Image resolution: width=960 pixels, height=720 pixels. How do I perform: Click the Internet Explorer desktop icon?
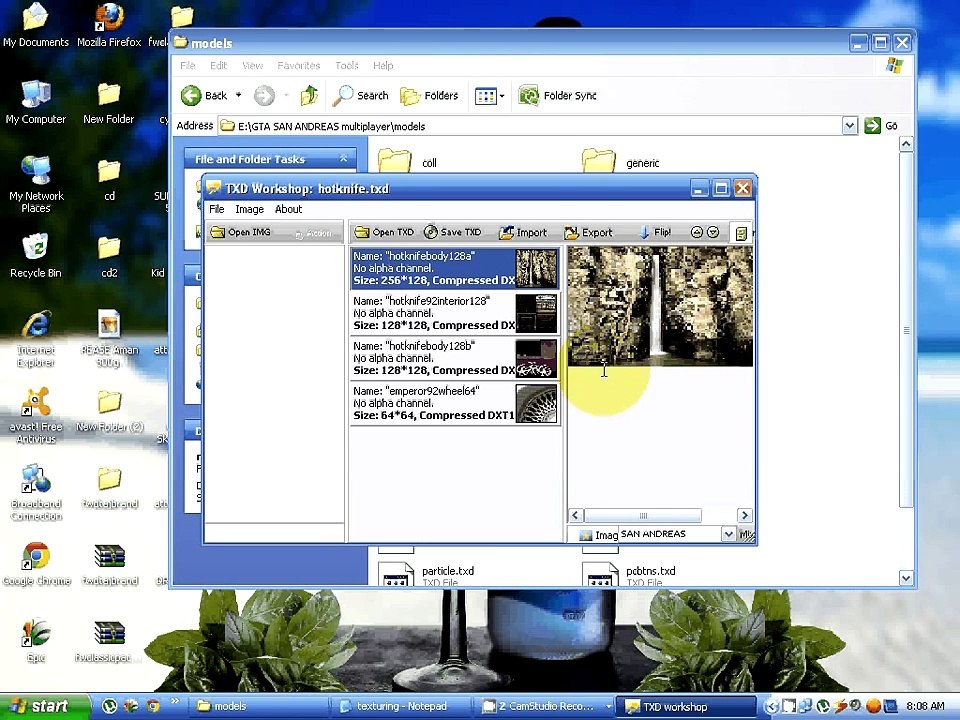pyautogui.click(x=36, y=339)
